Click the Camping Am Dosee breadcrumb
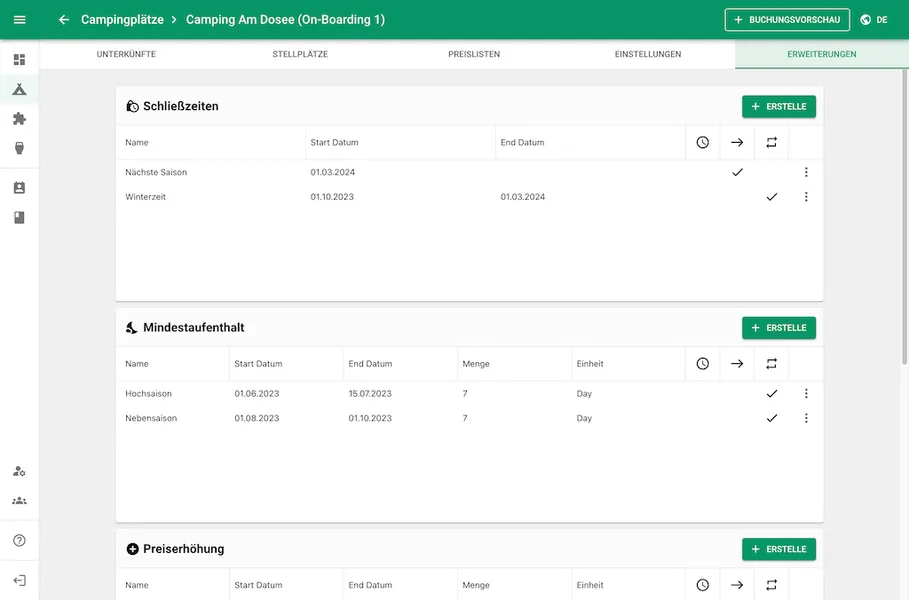Viewport: 909px width, 600px height. (285, 20)
